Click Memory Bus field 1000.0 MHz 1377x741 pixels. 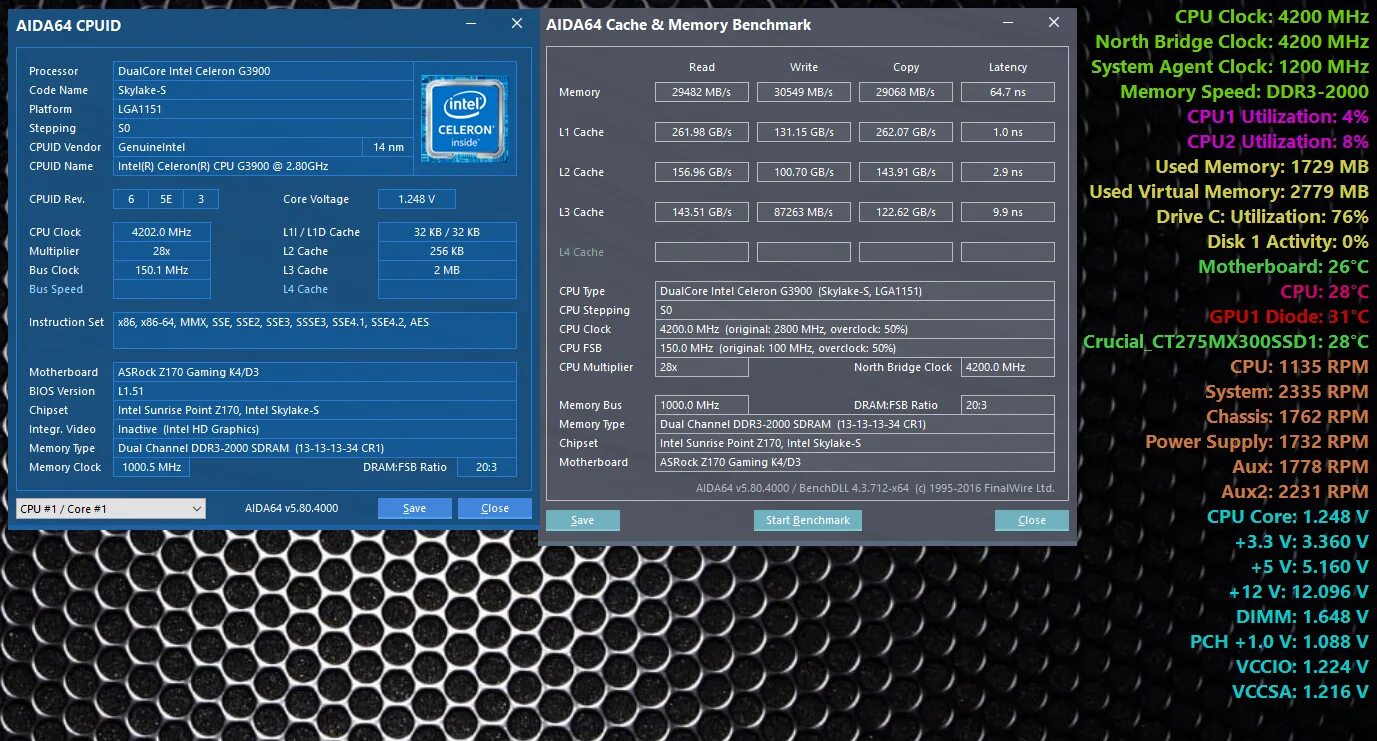click(702, 405)
